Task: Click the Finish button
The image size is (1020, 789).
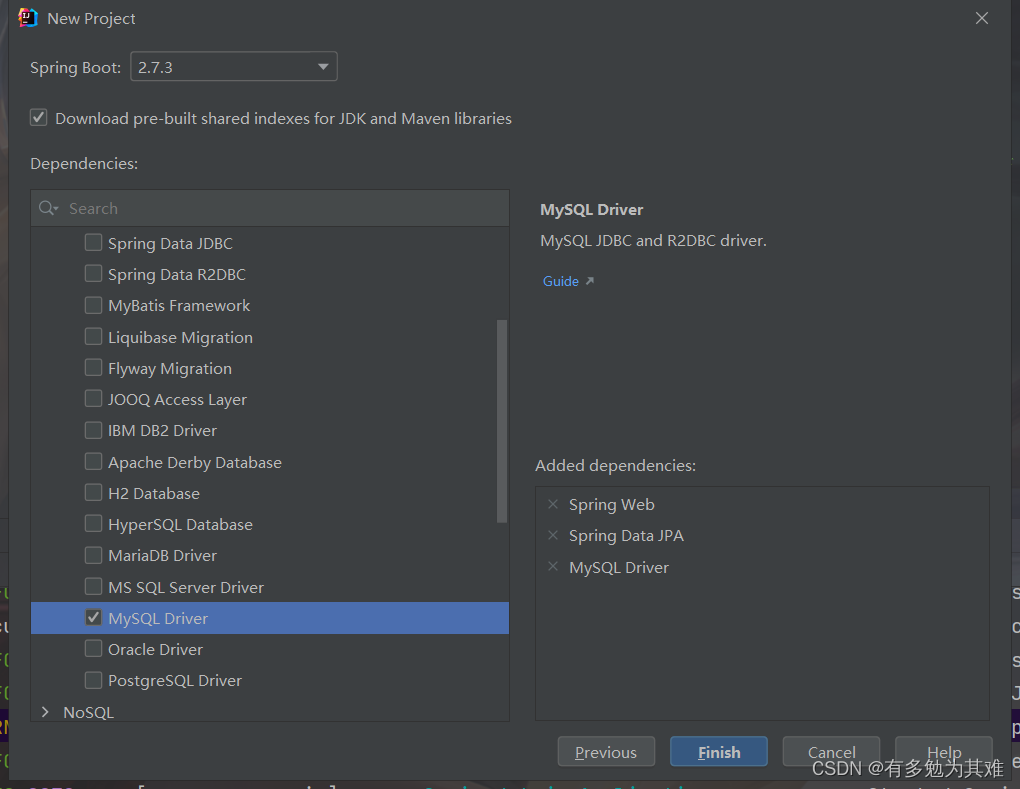Action: (719, 752)
